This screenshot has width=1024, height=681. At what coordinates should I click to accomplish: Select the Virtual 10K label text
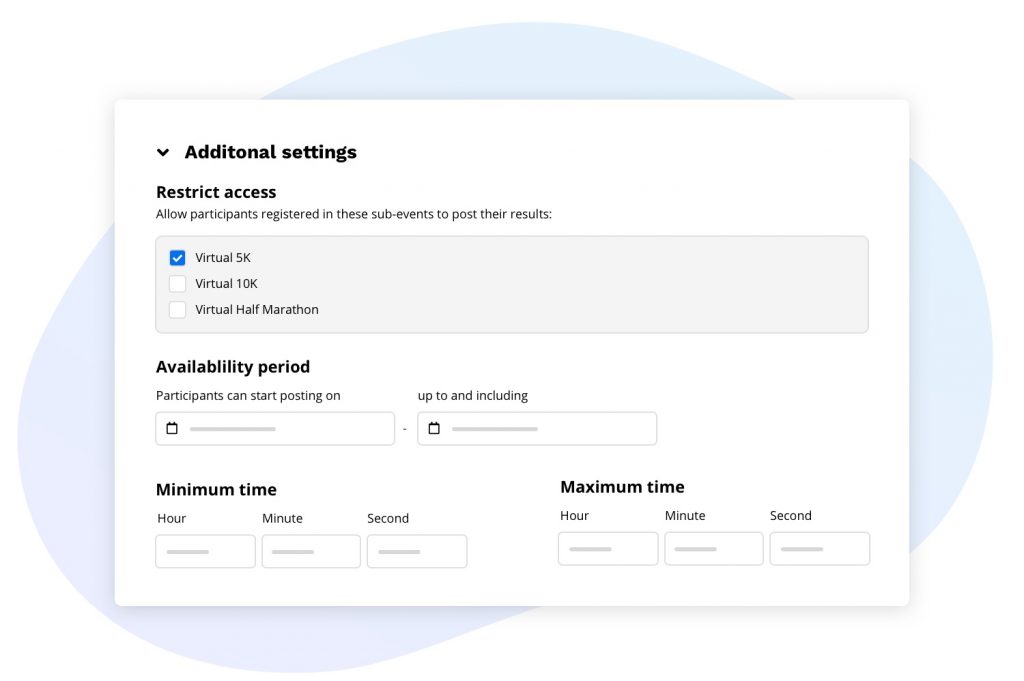coord(226,284)
